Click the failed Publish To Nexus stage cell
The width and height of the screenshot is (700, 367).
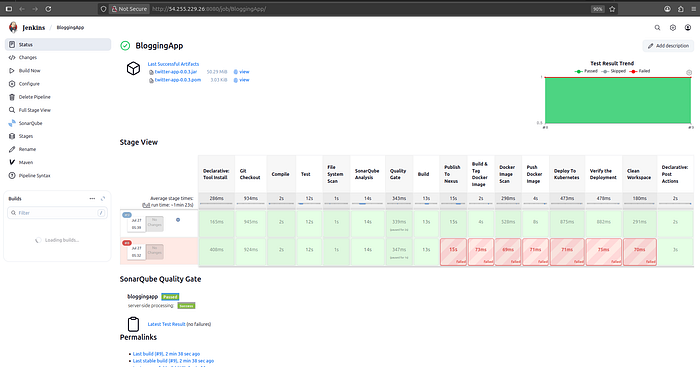[x=453, y=252]
